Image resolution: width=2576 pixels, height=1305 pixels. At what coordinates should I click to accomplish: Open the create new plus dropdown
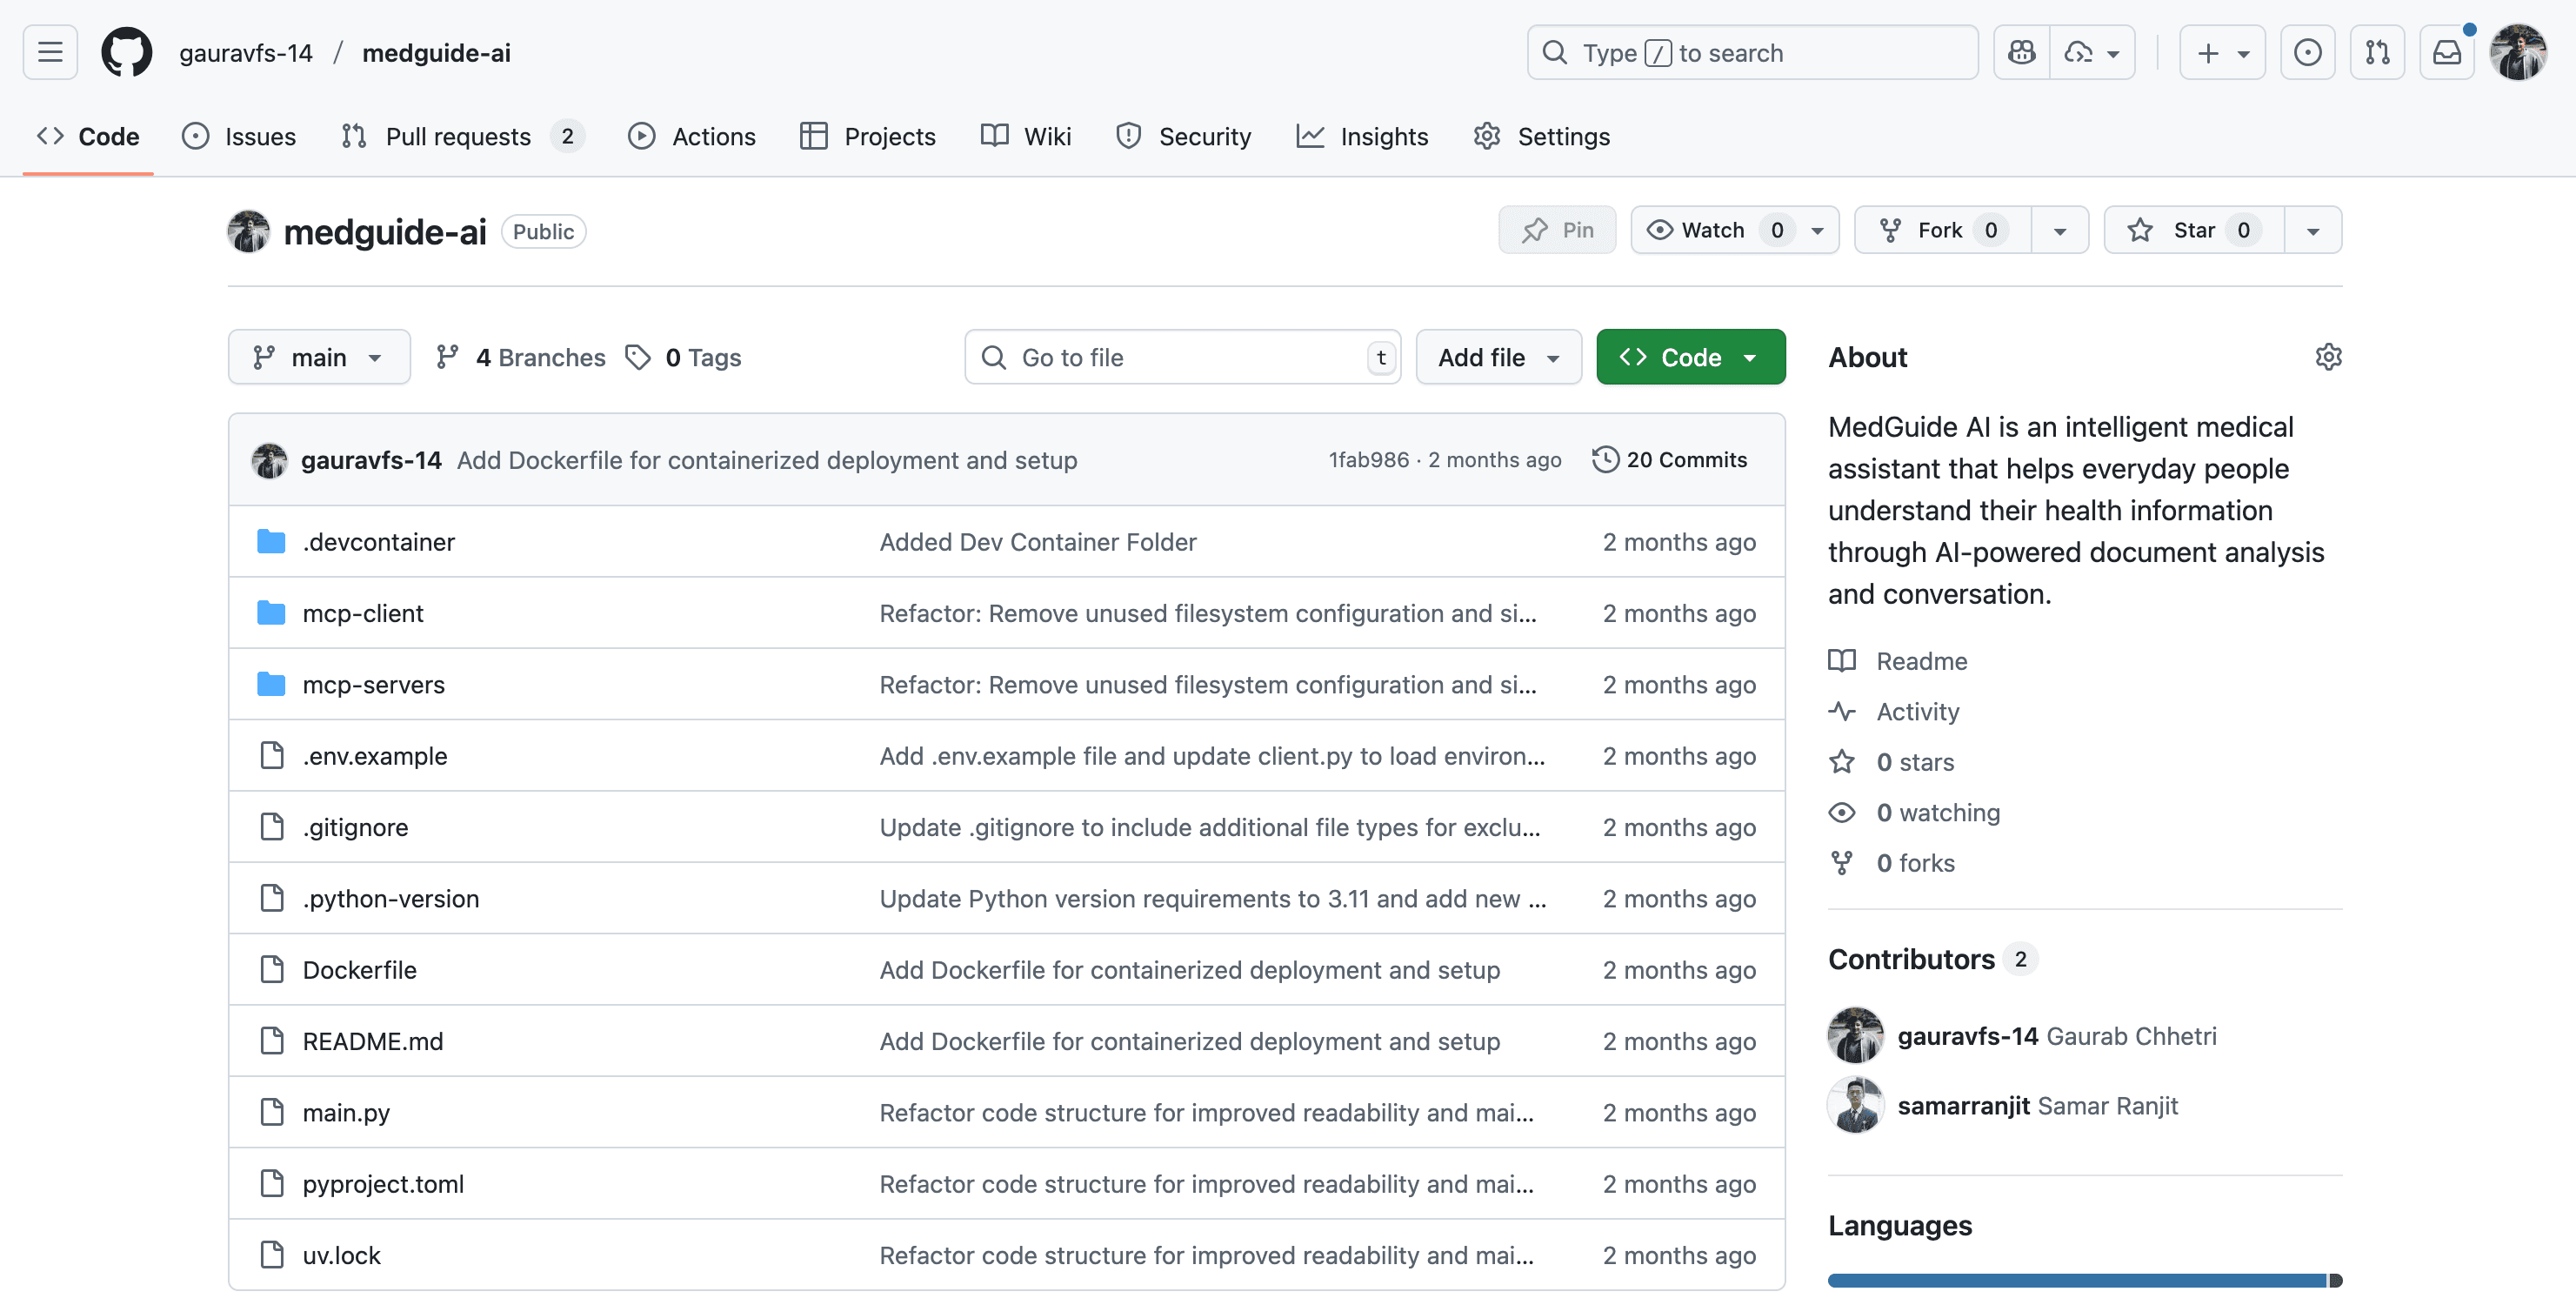[2222, 52]
